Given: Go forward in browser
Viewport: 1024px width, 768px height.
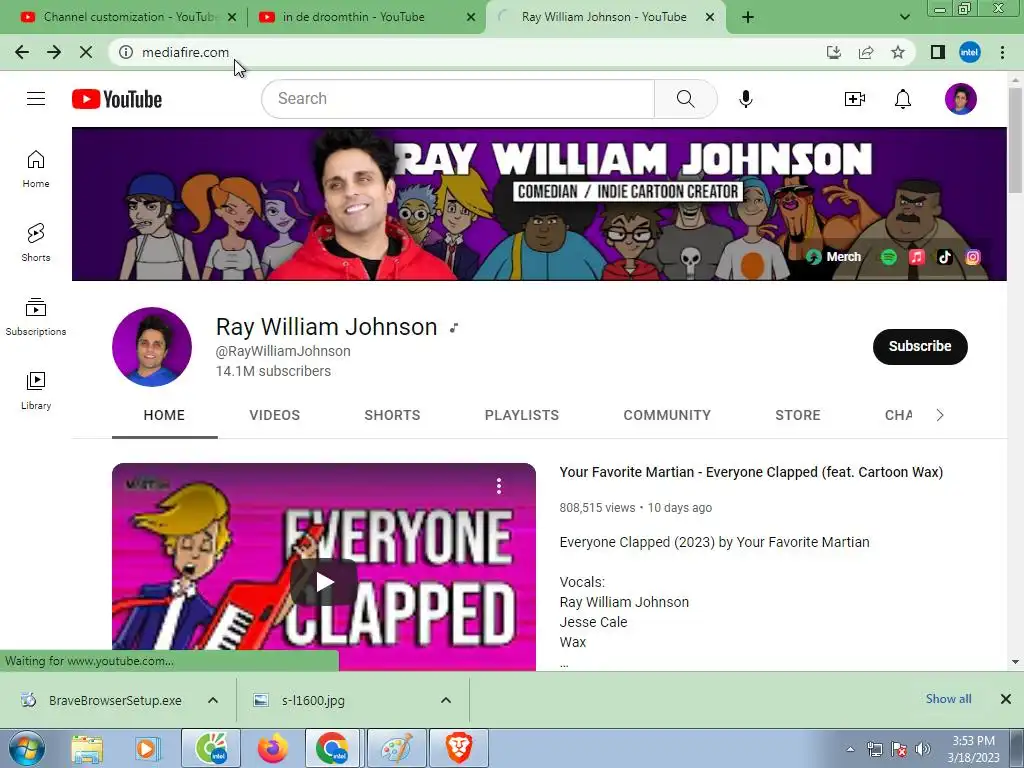Looking at the screenshot, I should pyautogui.click(x=54, y=52).
